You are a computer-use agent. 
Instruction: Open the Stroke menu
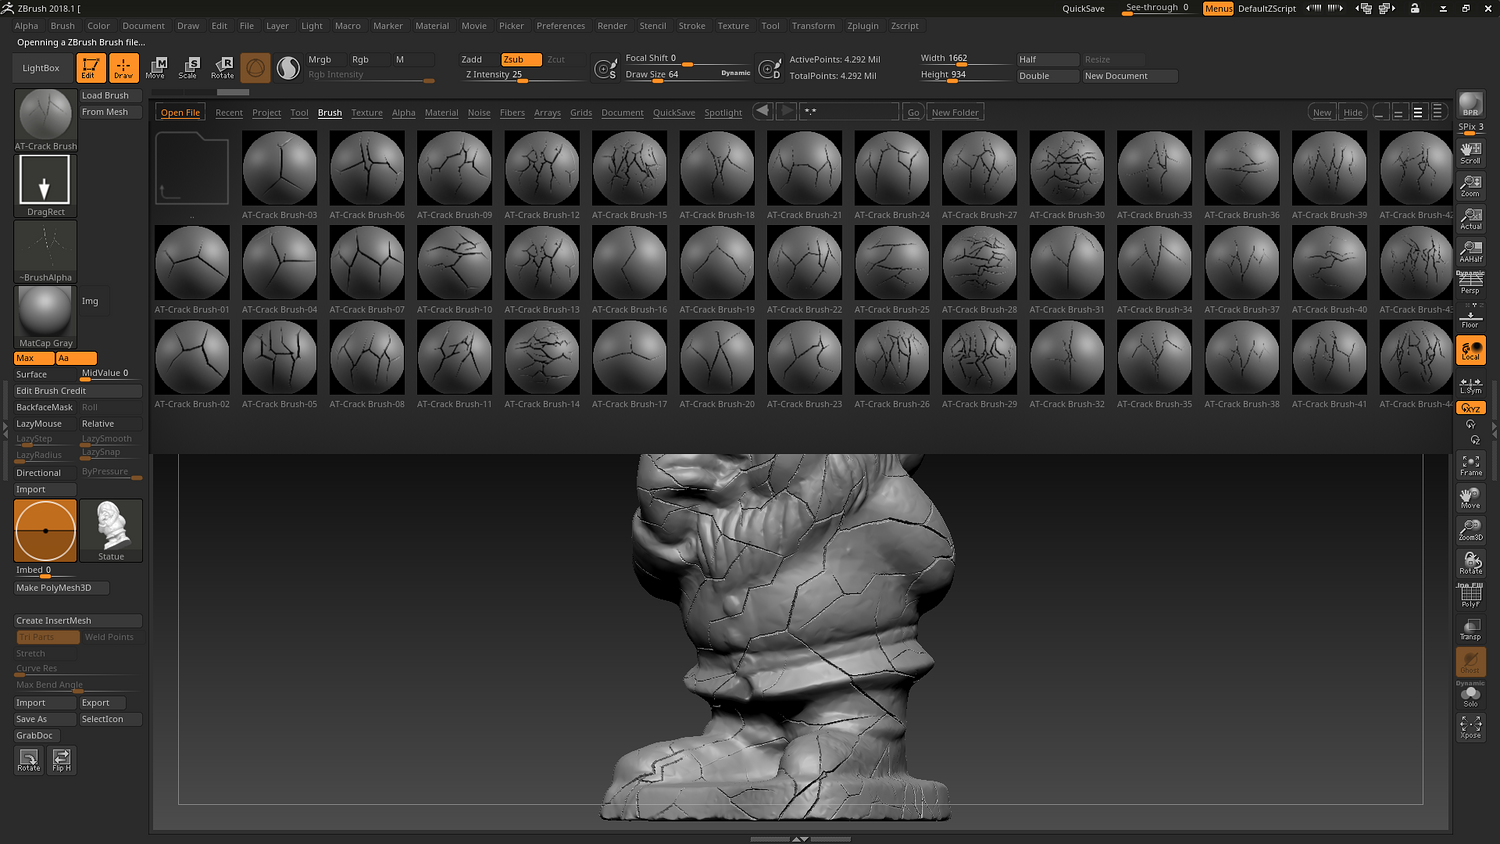[x=692, y=26]
